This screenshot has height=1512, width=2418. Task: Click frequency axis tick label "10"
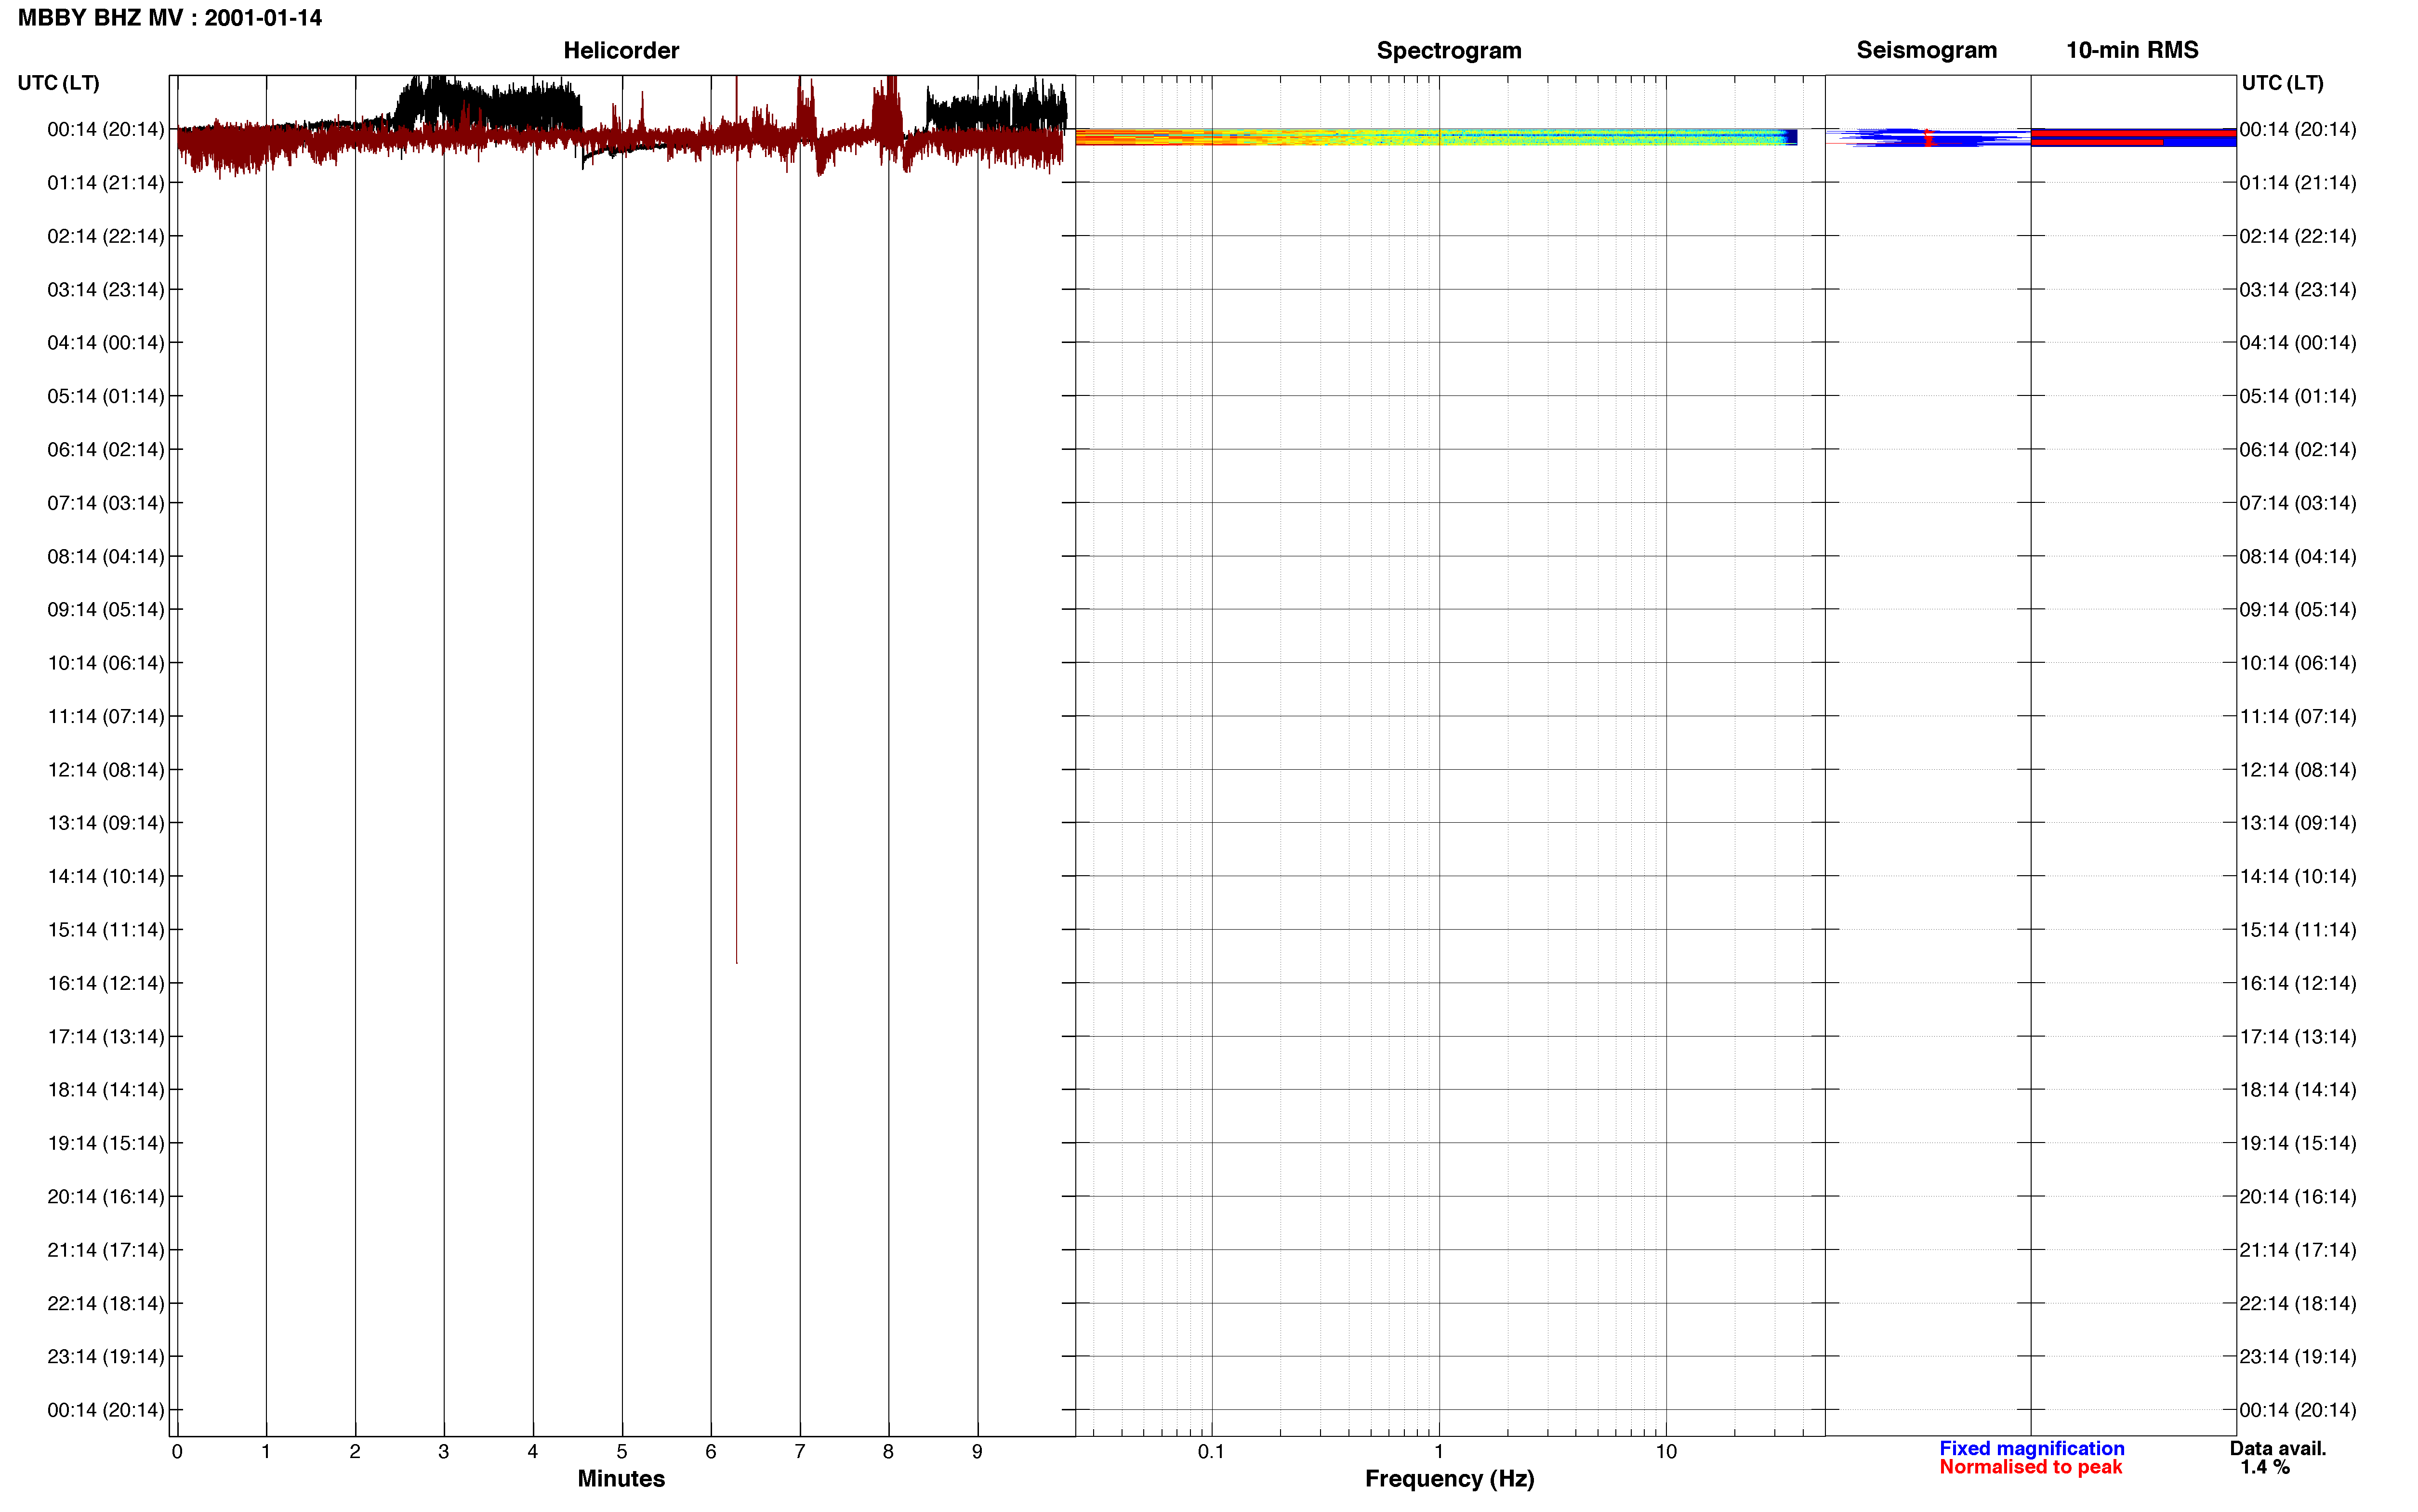[x=1666, y=1452]
